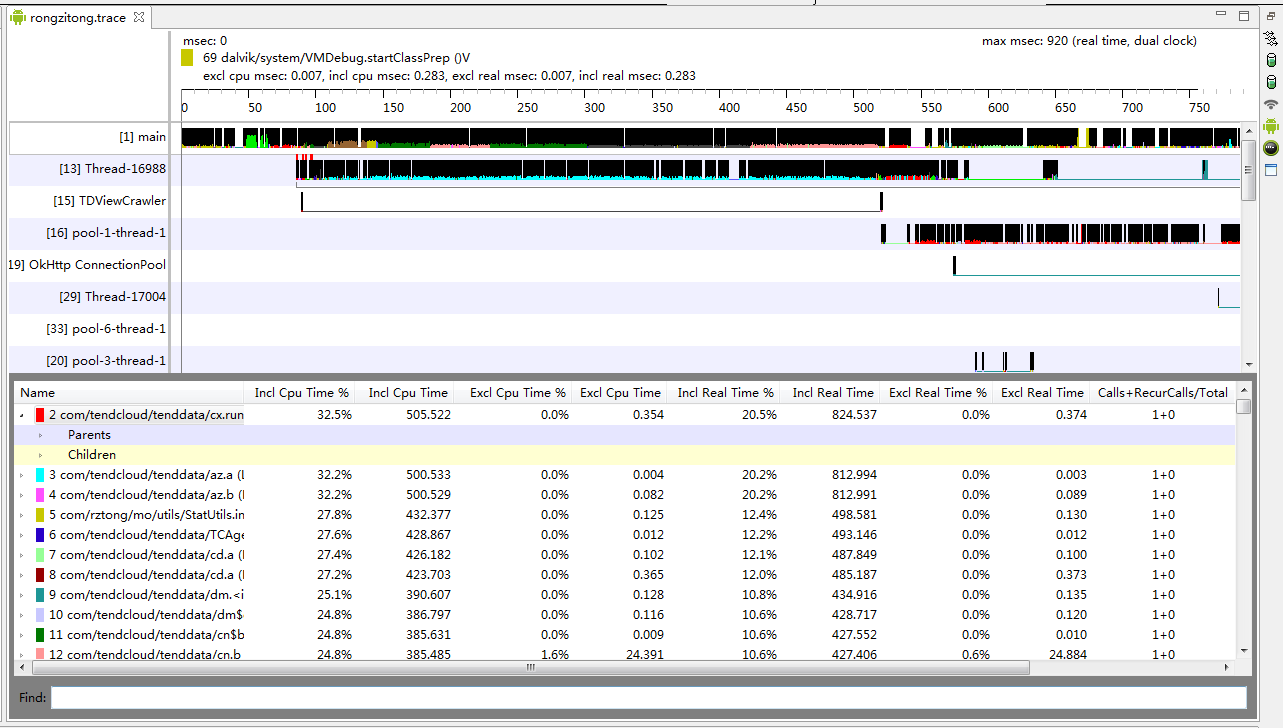
Task: Close the rongzitong.trace tab
Action: point(139,18)
